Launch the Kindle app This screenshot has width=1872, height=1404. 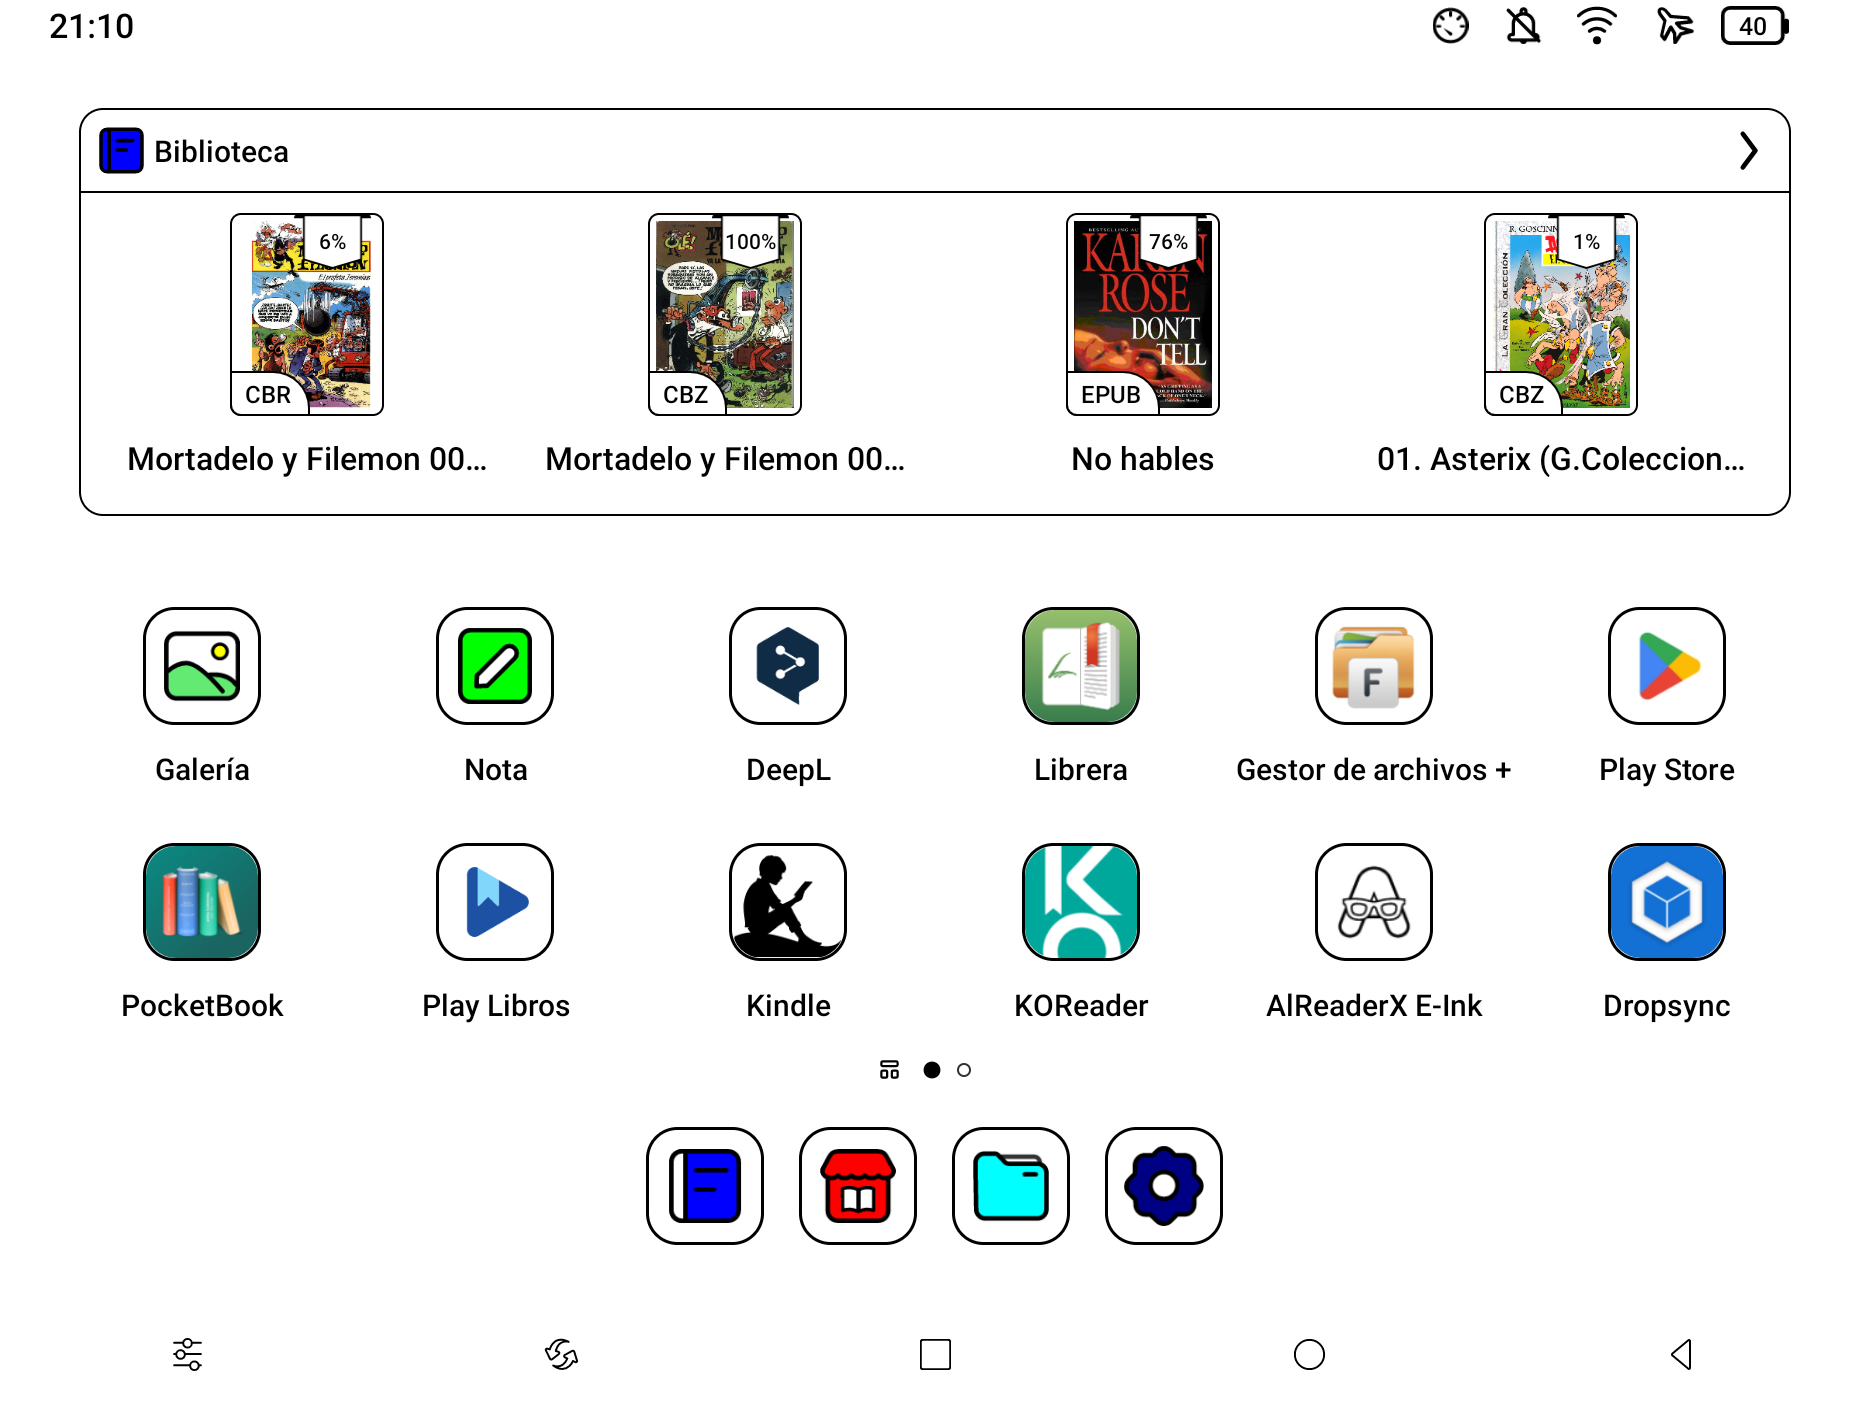click(x=788, y=902)
